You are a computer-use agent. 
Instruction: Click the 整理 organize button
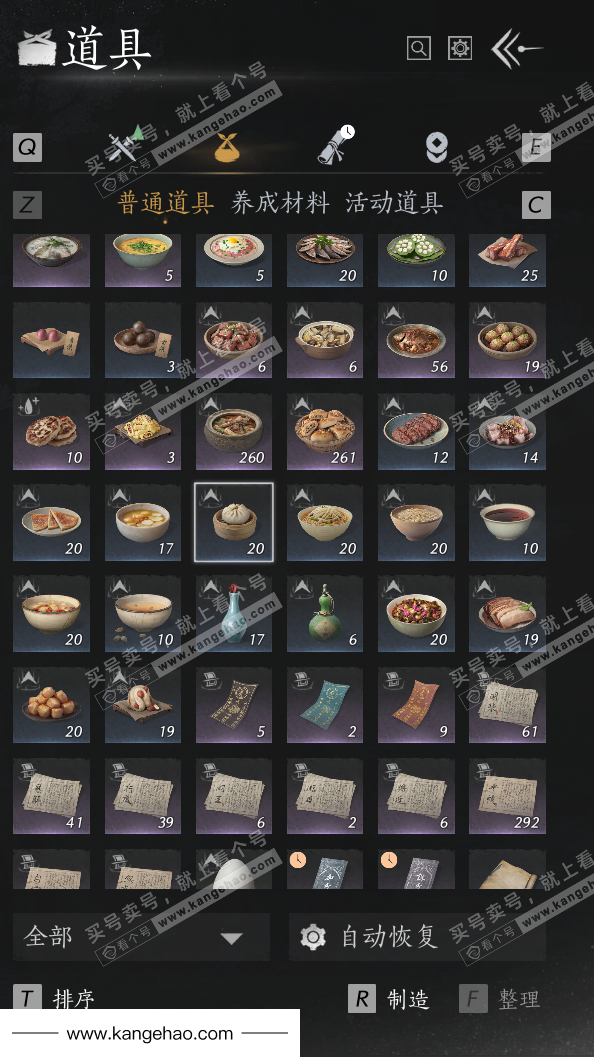point(500,998)
